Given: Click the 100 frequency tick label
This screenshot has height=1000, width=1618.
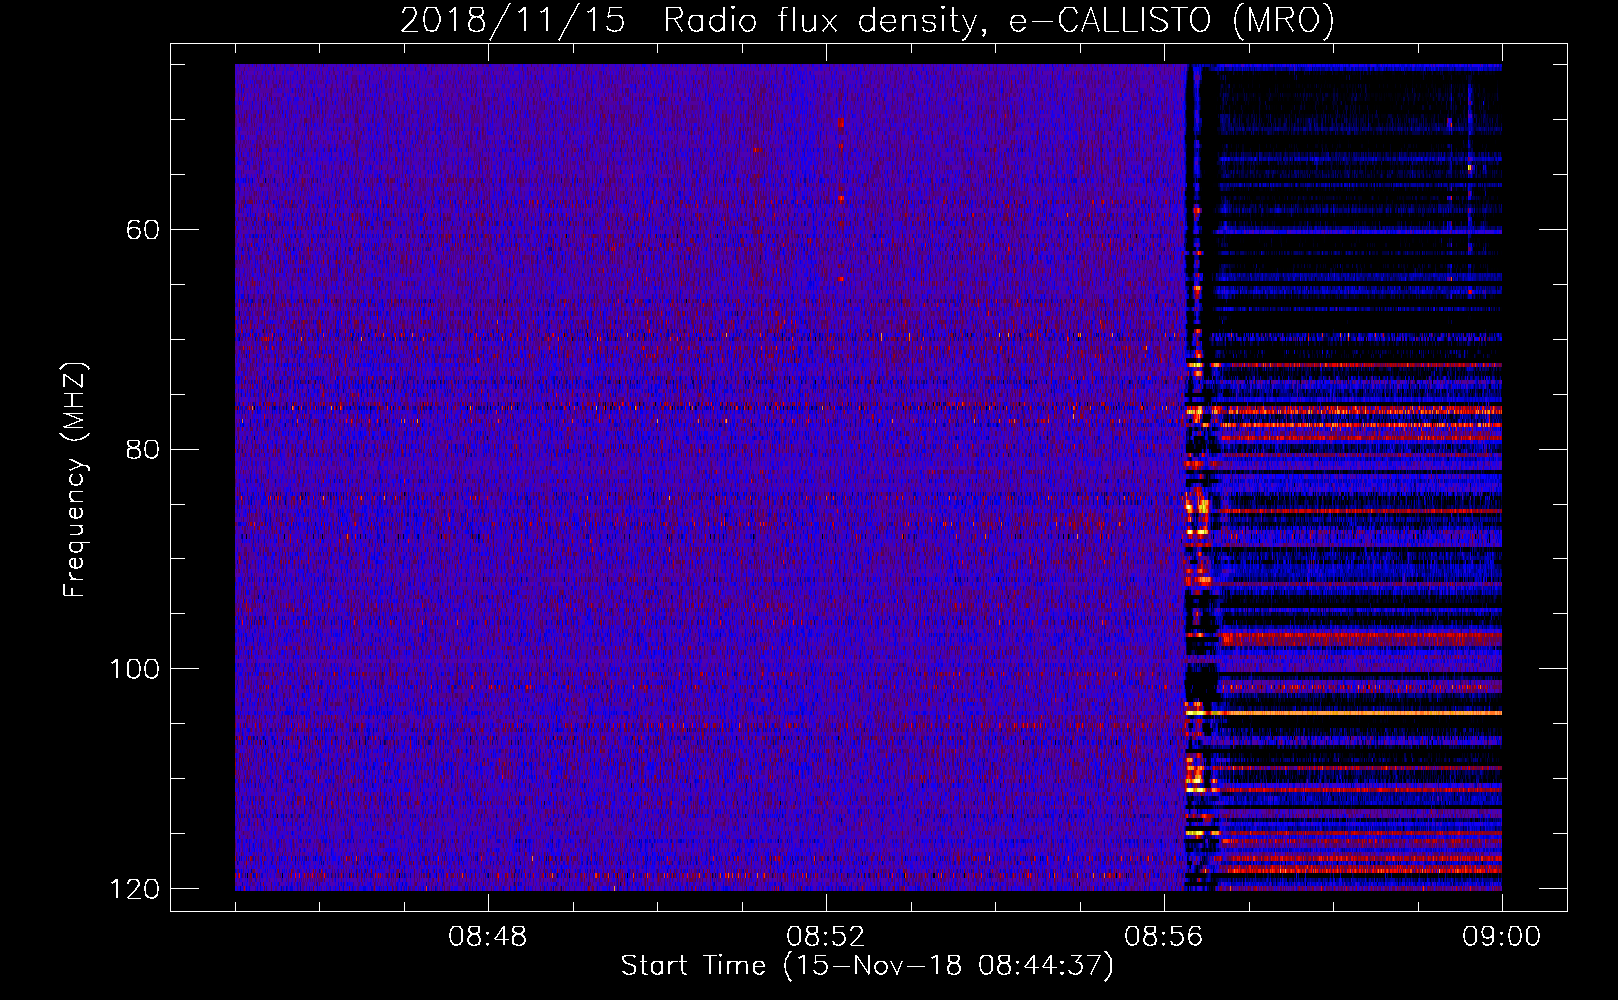Looking at the screenshot, I should [134, 669].
